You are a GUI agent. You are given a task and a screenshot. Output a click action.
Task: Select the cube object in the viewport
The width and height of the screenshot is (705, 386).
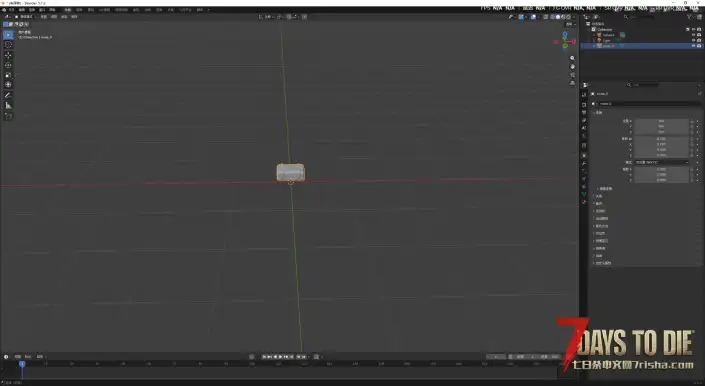point(290,172)
